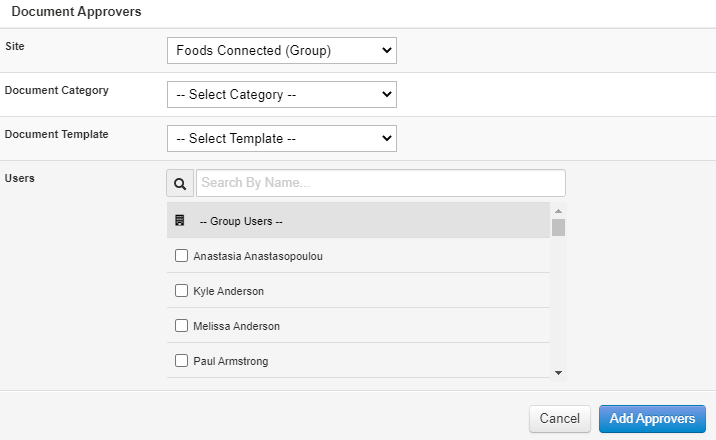
Task: Click the 'Users' label
Action: 20,178
